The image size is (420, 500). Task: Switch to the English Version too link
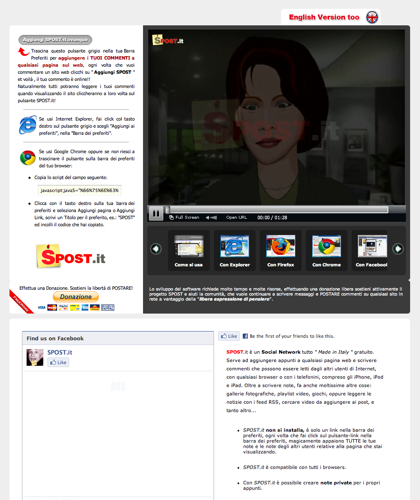[324, 17]
